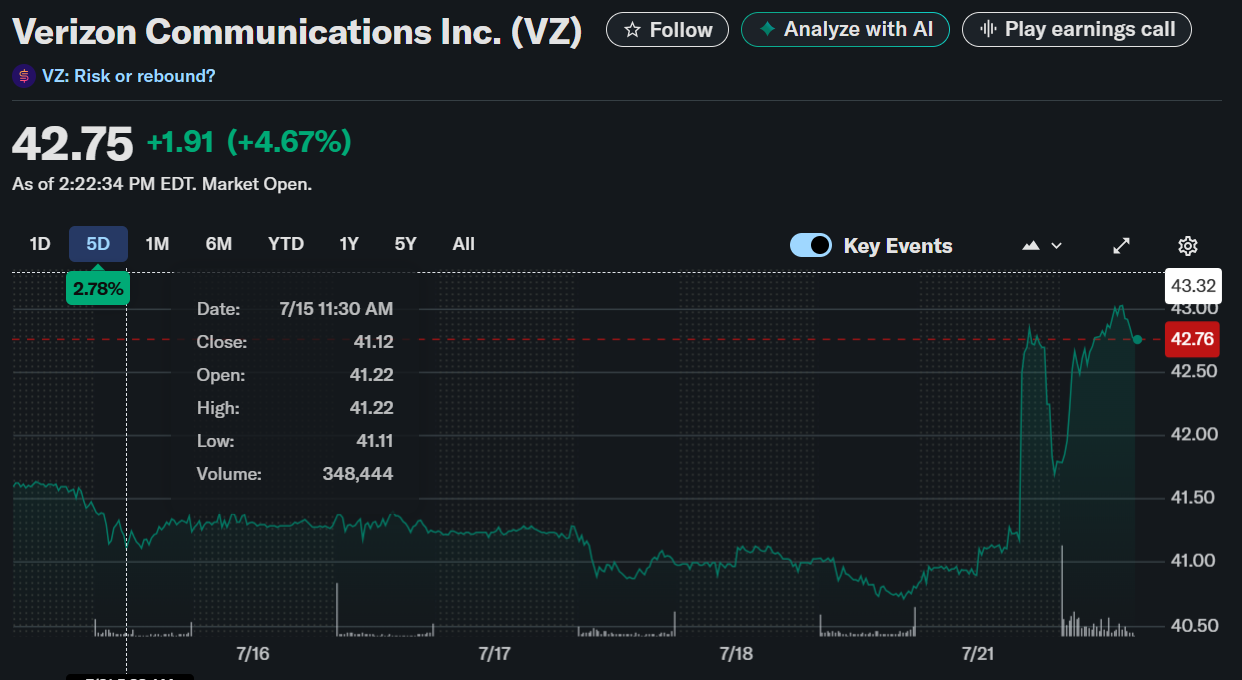
Task: Select the 1D time range
Action: tap(40, 244)
